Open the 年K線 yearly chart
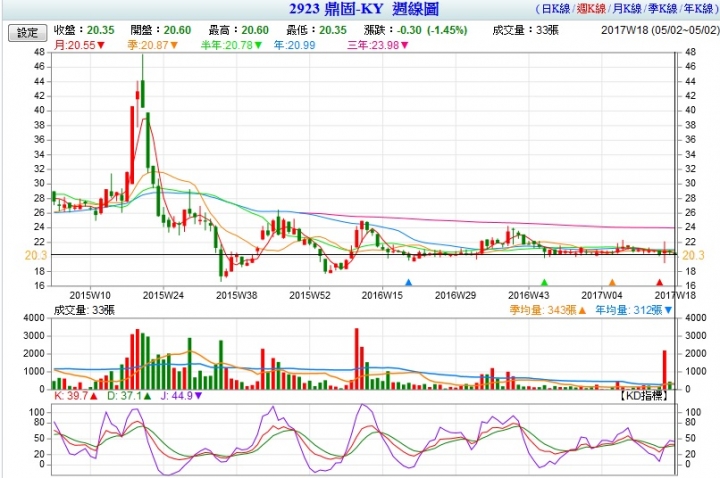The width and height of the screenshot is (720, 478). point(698,9)
